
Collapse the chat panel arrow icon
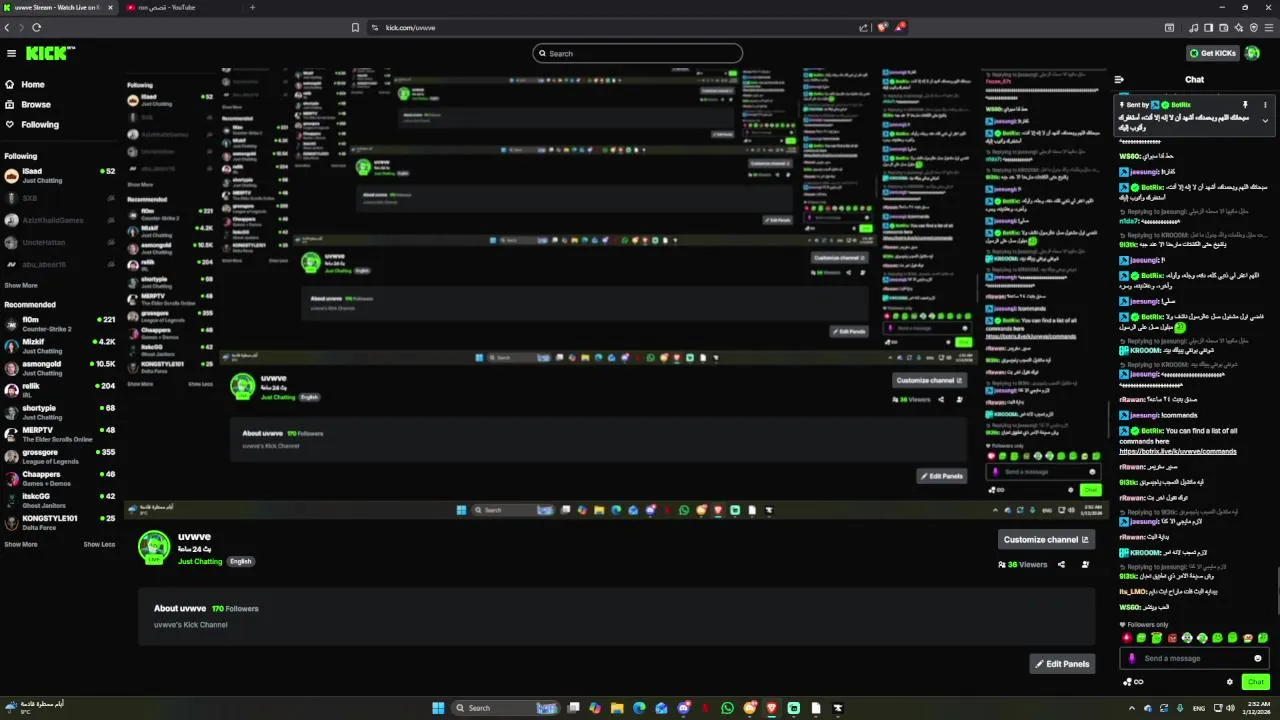click(x=1119, y=79)
